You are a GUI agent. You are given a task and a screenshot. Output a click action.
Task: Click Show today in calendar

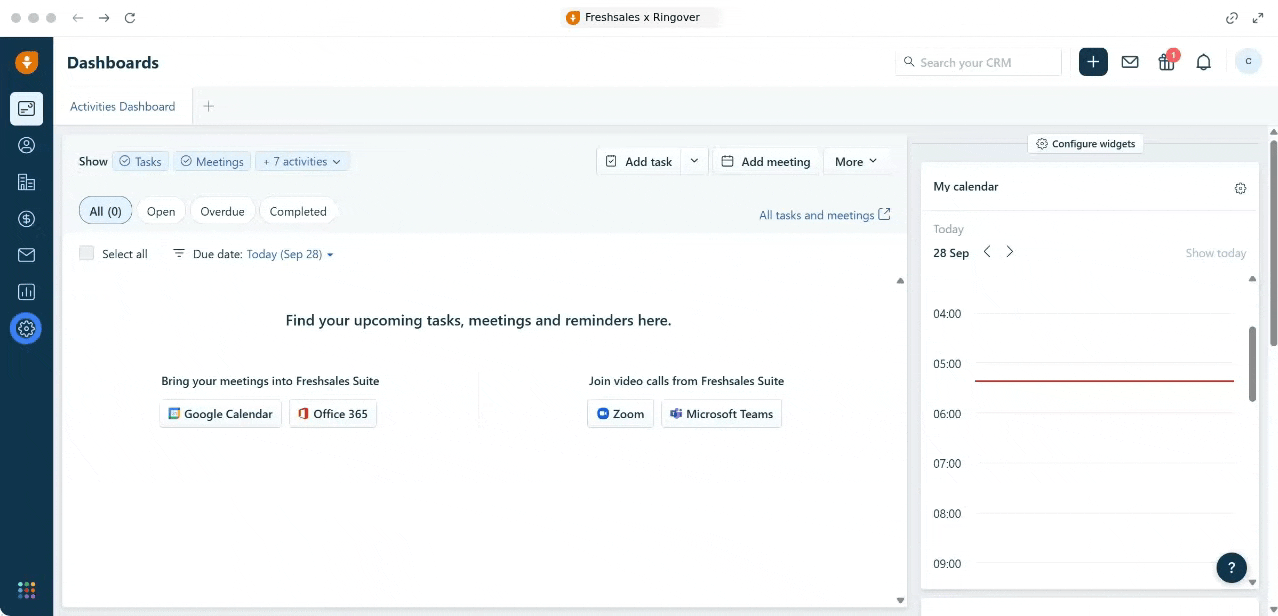tap(1215, 253)
